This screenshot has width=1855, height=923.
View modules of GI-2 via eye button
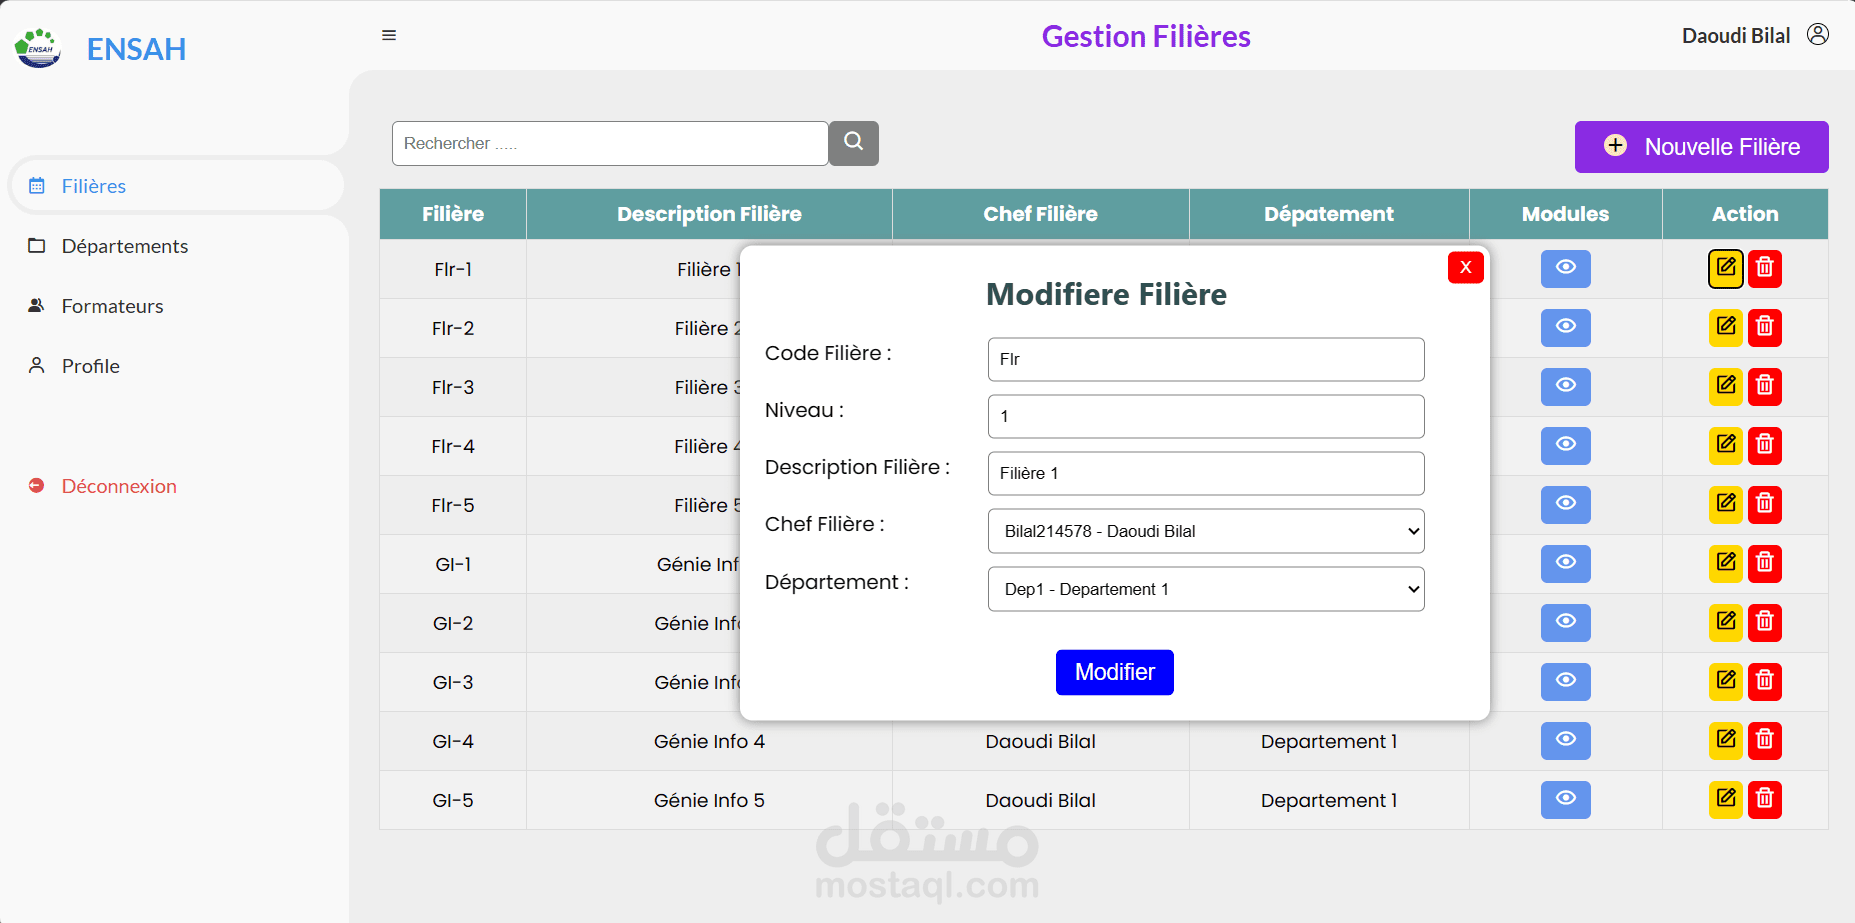[1566, 622]
